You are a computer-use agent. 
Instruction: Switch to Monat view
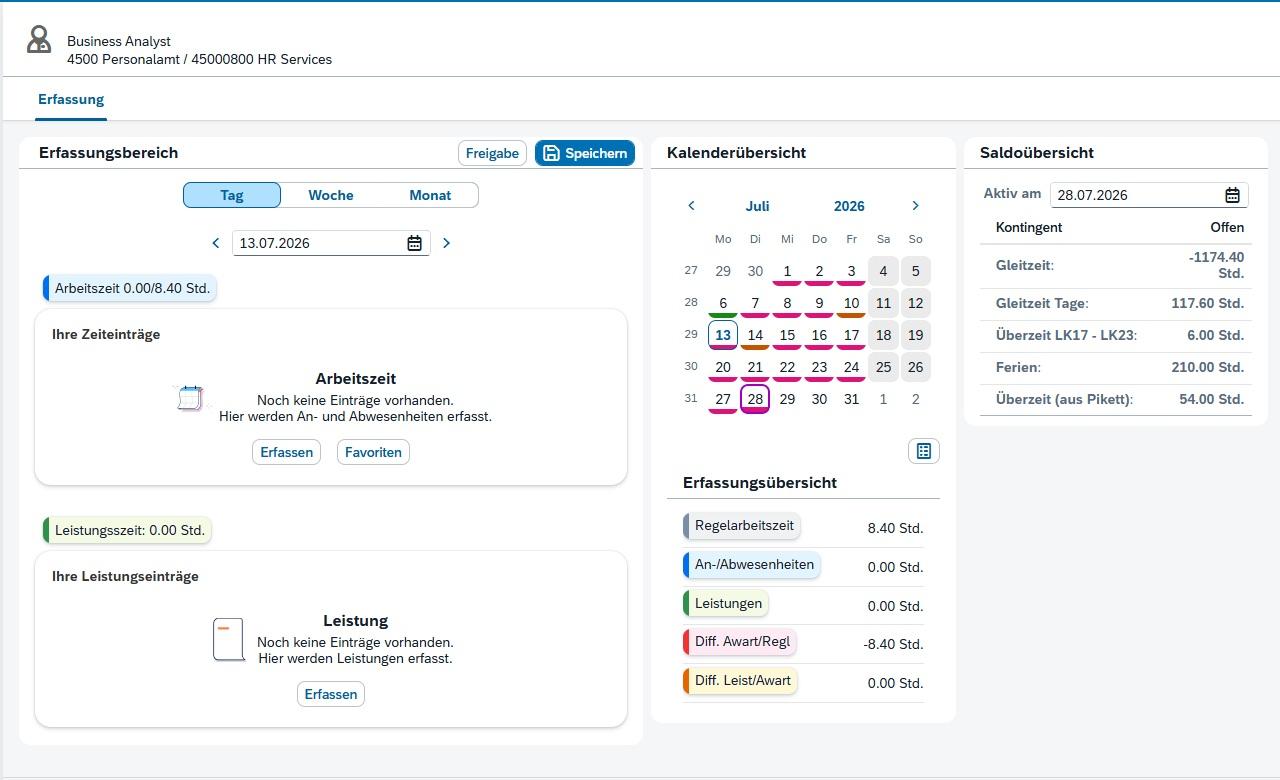coord(430,195)
